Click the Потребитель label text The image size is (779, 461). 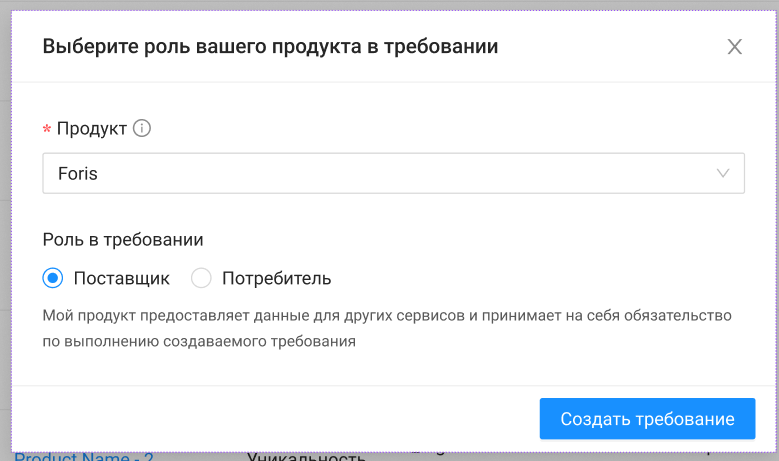276,278
